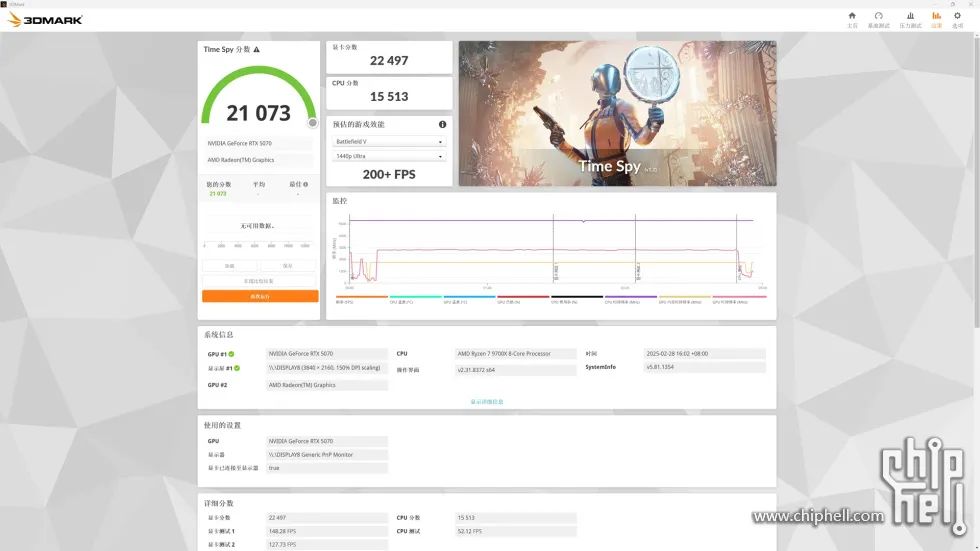Click the AMD Ryzen 7 9700X CPU field
This screenshot has width=980, height=551.
[516, 354]
